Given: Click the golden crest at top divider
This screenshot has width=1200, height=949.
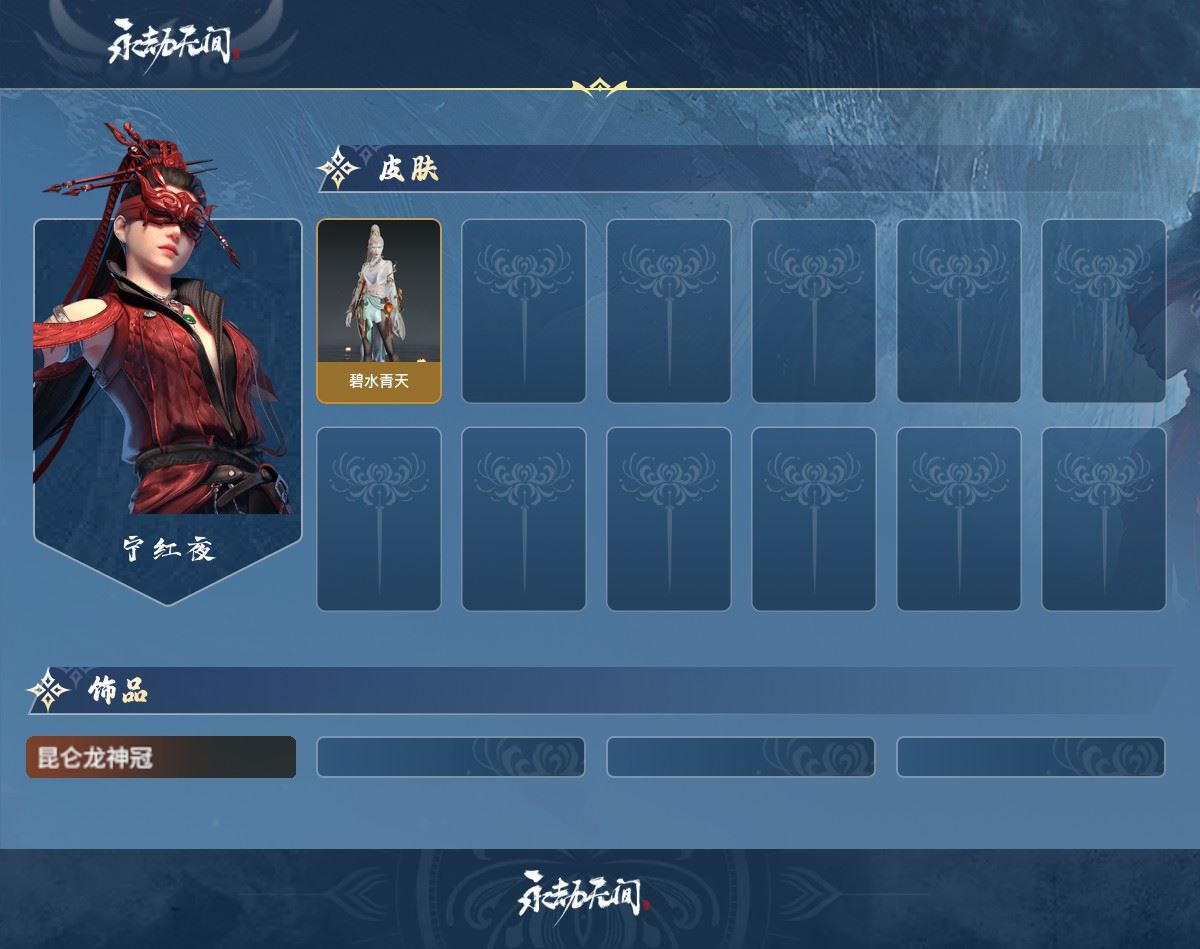Looking at the screenshot, I should [599, 88].
